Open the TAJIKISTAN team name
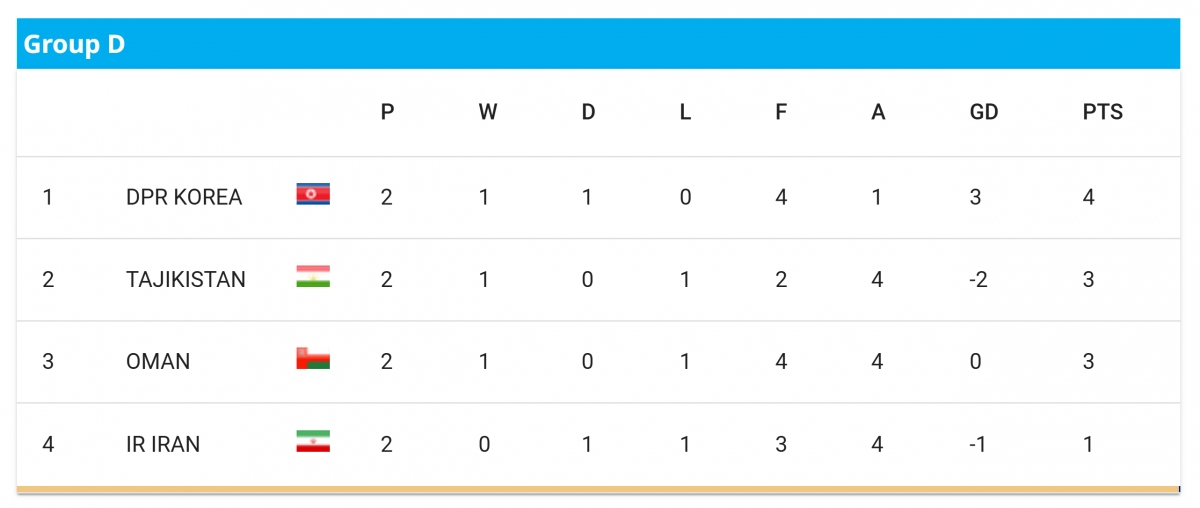1200x508 pixels. (186, 279)
